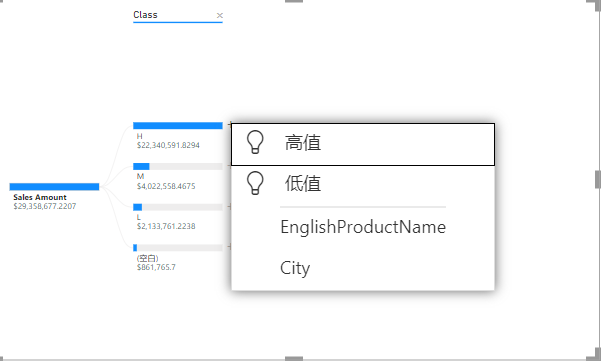The width and height of the screenshot is (604, 361).
Task: Click the visual's right-middle resize handle
Action: tap(598, 180)
